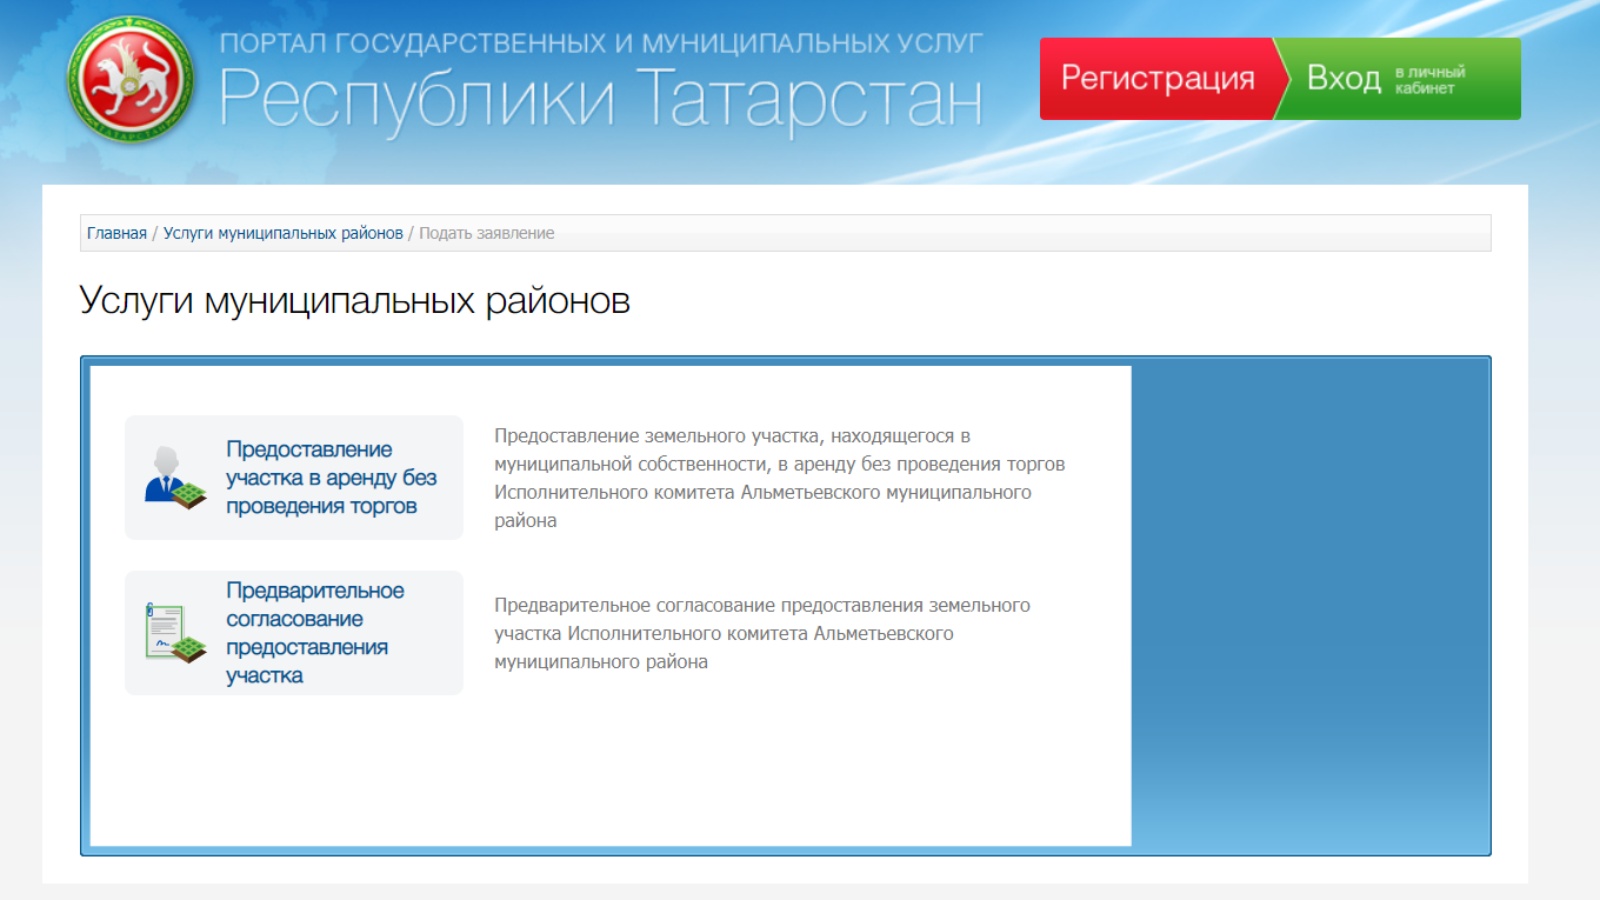Click the Республики Татарстан portal title

pyautogui.click(x=601, y=99)
